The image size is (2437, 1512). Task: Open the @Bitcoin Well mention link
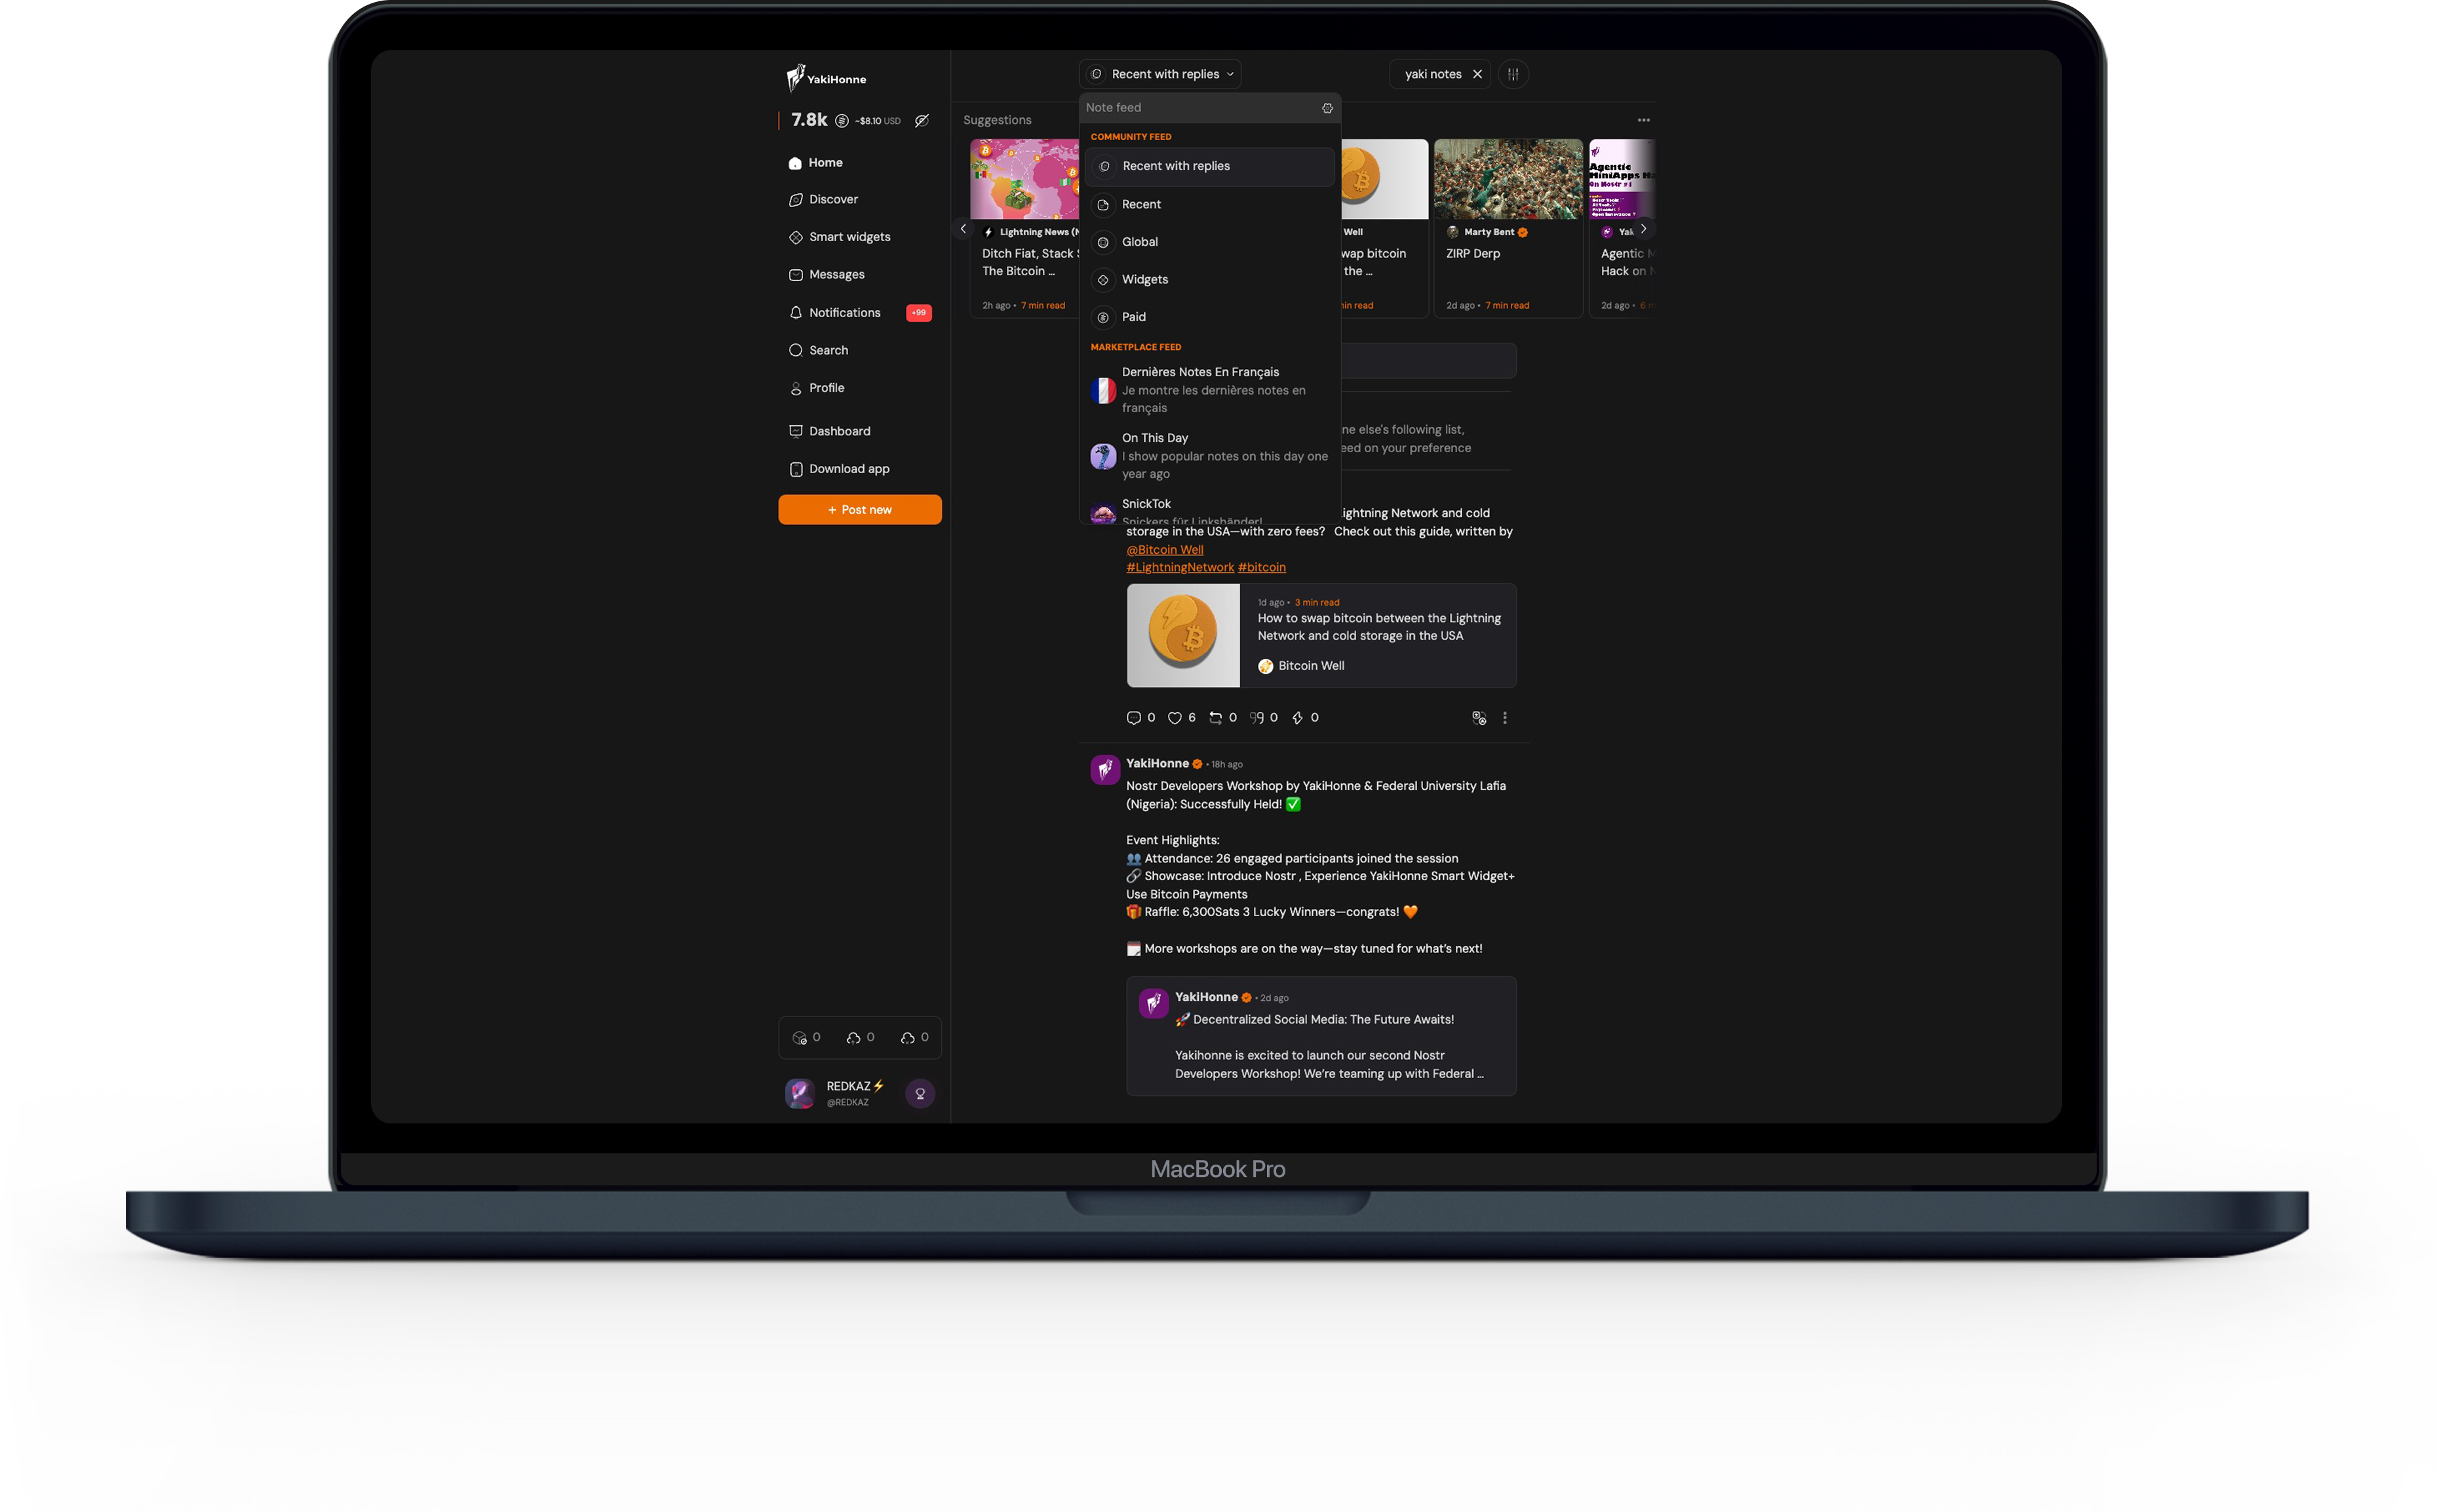coord(1165,550)
